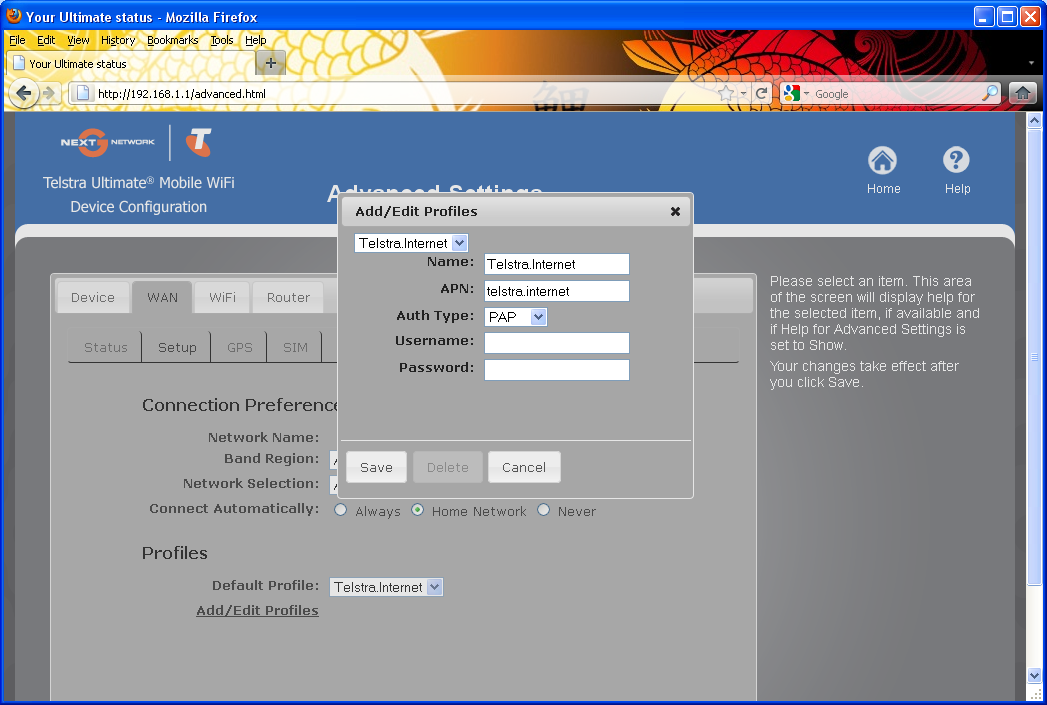Screen dimensions: 1047x705
Task: Open the address bar history dropdown arrow
Action: pyautogui.click(x=743, y=93)
